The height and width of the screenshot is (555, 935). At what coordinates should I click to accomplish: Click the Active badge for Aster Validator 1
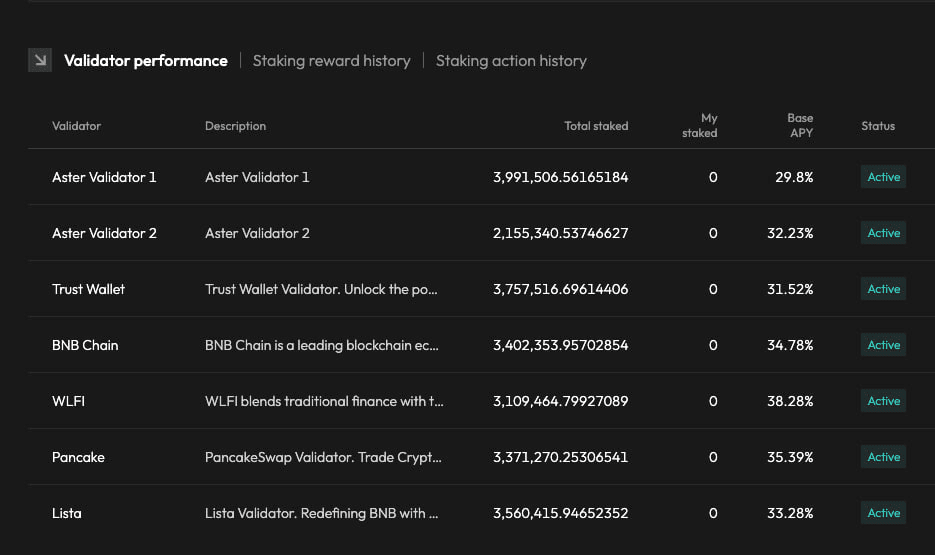coord(883,177)
